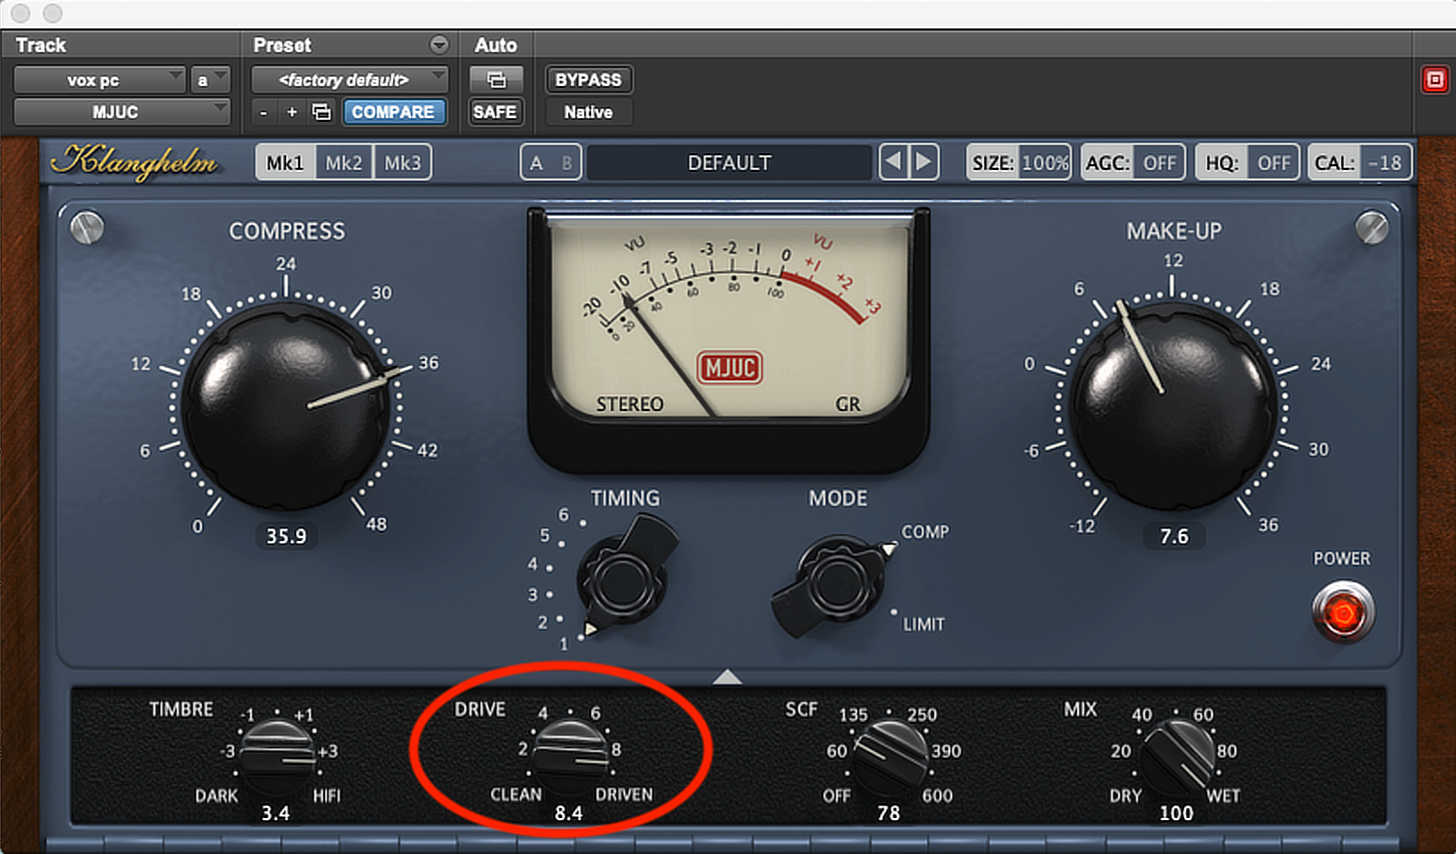The width and height of the screenshot is (1456, 854).
Task: Open the MJUC plug-in selector dropdown
Action: [121, 112]
